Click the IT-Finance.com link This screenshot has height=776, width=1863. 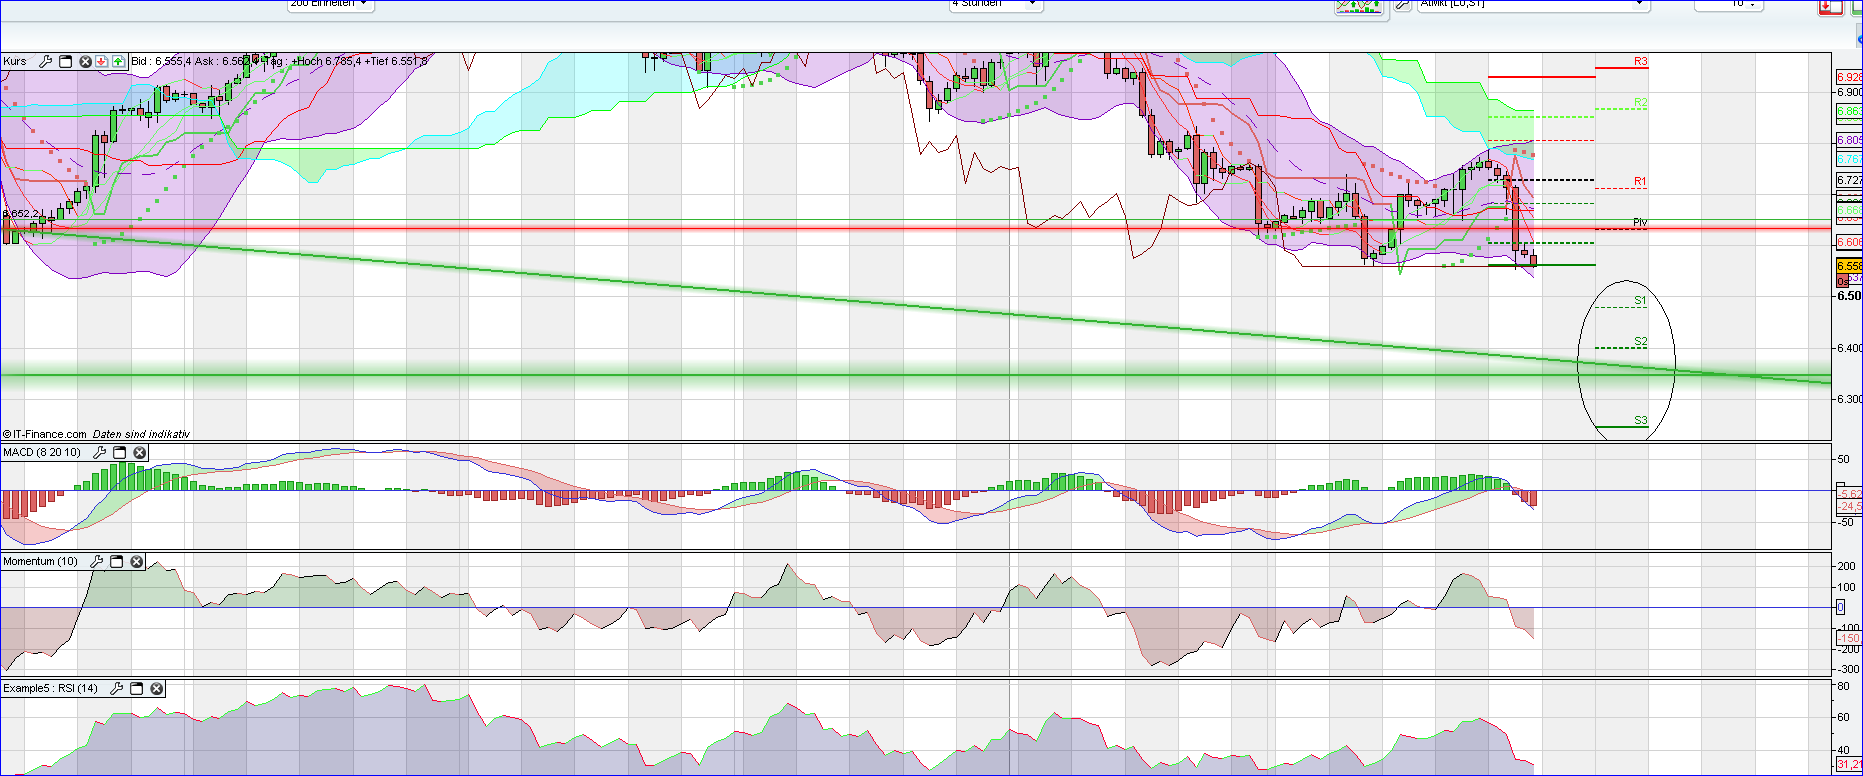(45, 434)
